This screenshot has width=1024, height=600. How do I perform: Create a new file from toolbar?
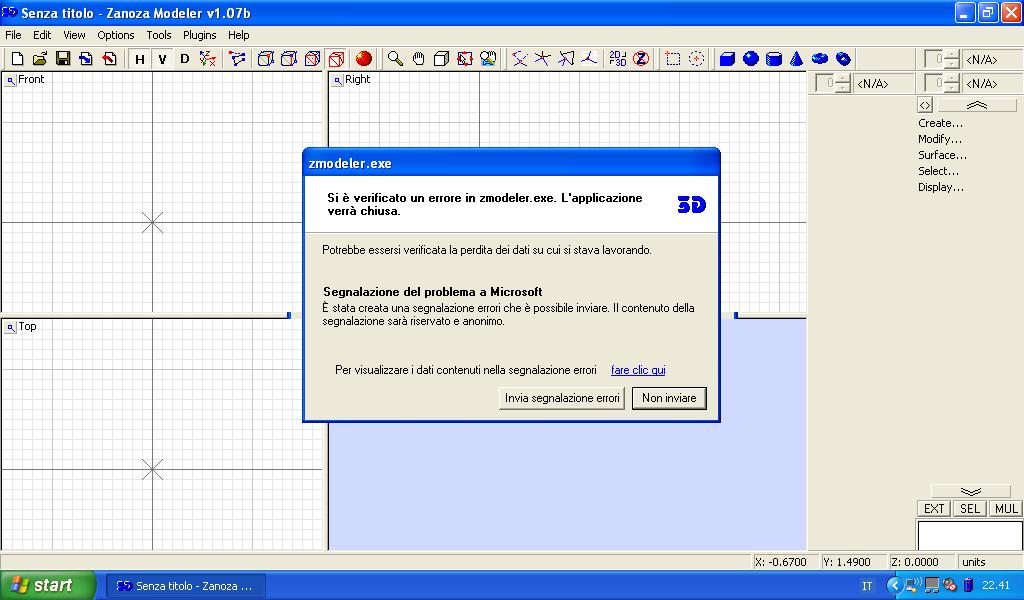tap(18, 59)
